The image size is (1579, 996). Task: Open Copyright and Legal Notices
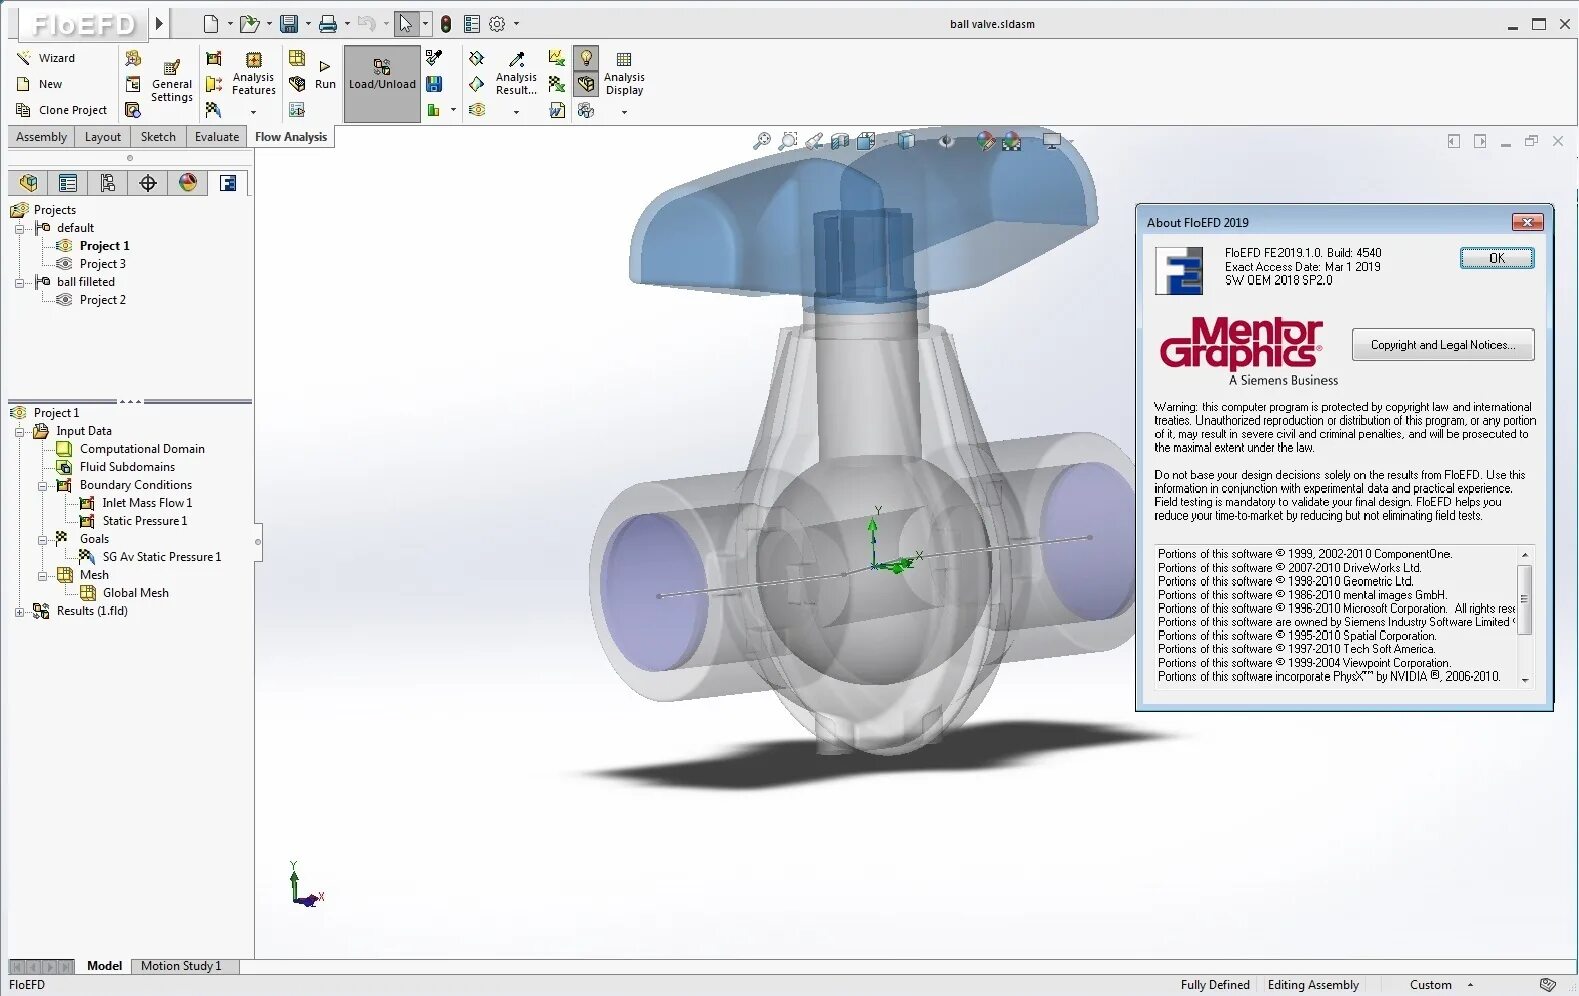tap(1443, 345)
